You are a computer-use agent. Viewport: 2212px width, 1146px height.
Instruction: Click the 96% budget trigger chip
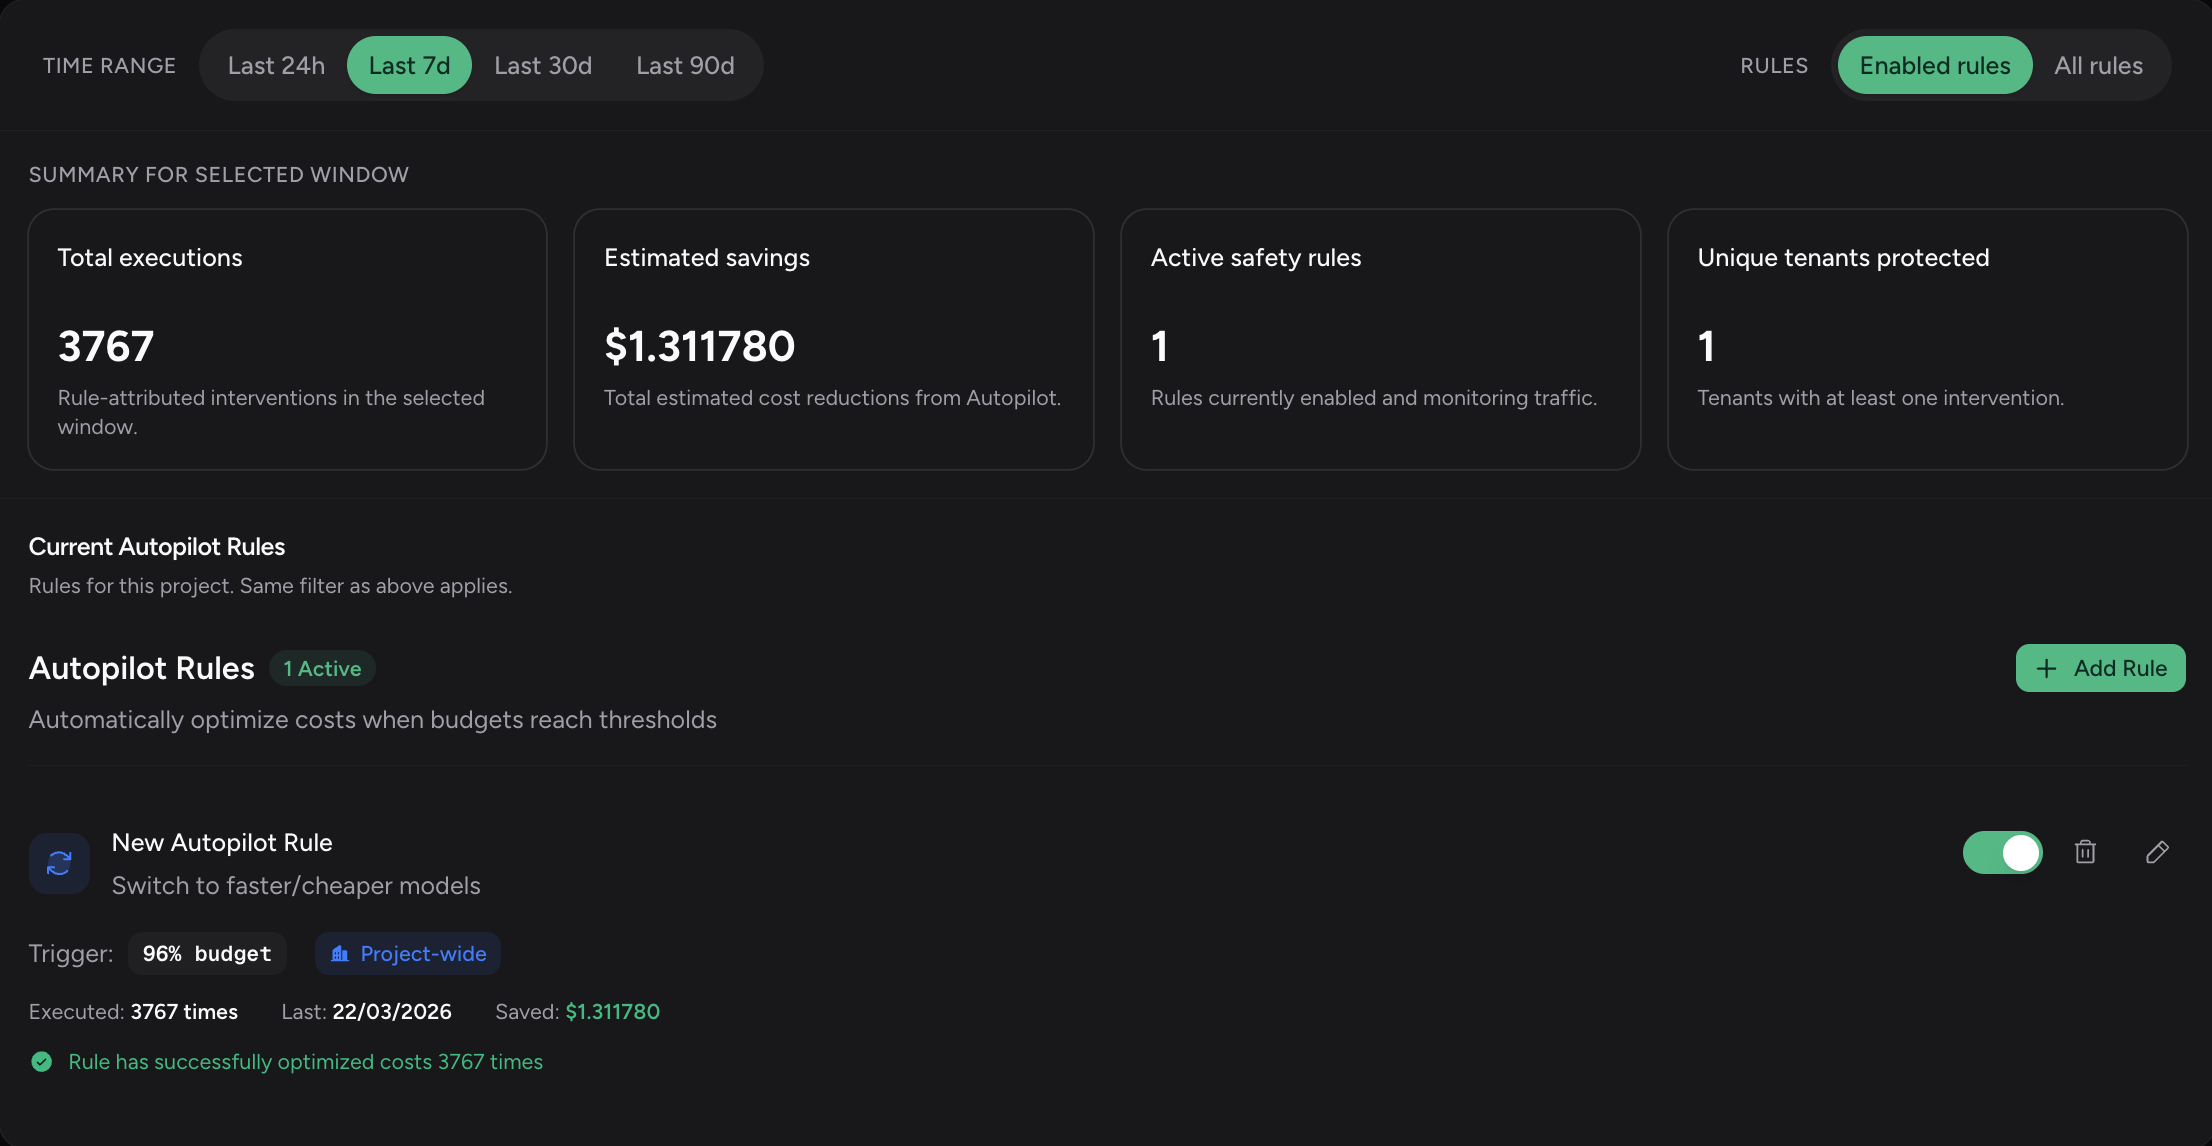pyautogui.click(x=207, y=954)
